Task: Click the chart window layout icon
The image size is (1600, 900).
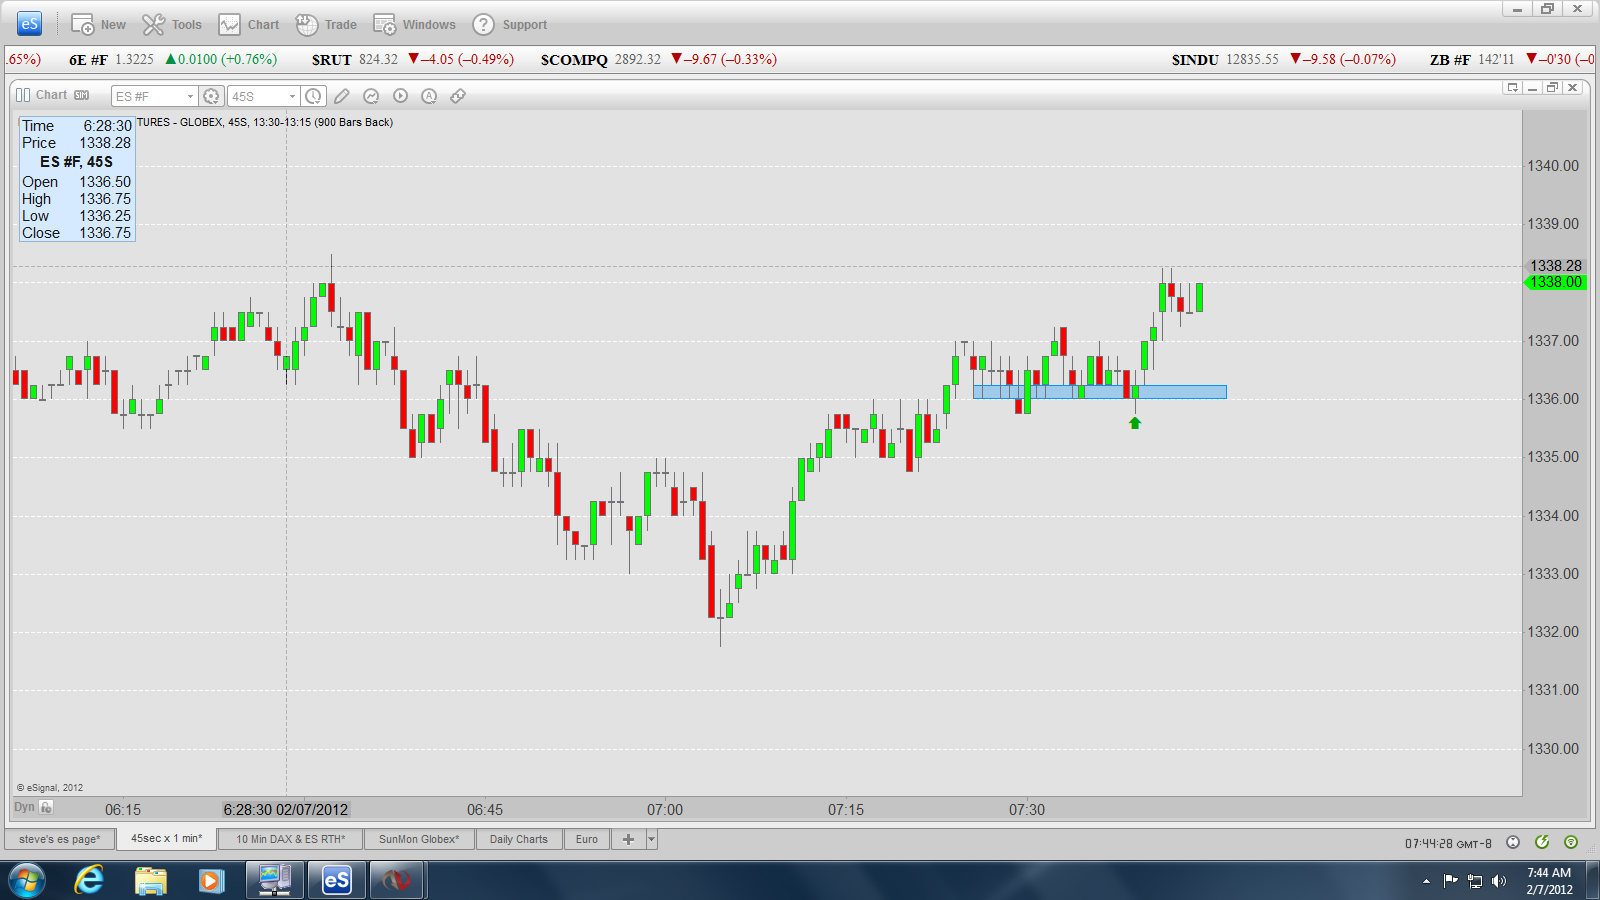Action: click(23, 95)
